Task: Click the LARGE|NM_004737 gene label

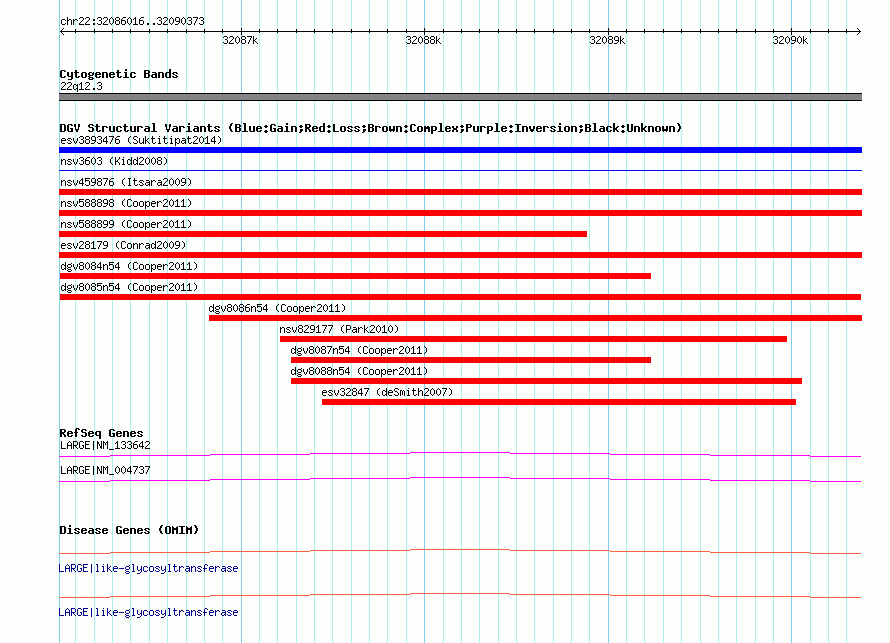Action: 105,470
